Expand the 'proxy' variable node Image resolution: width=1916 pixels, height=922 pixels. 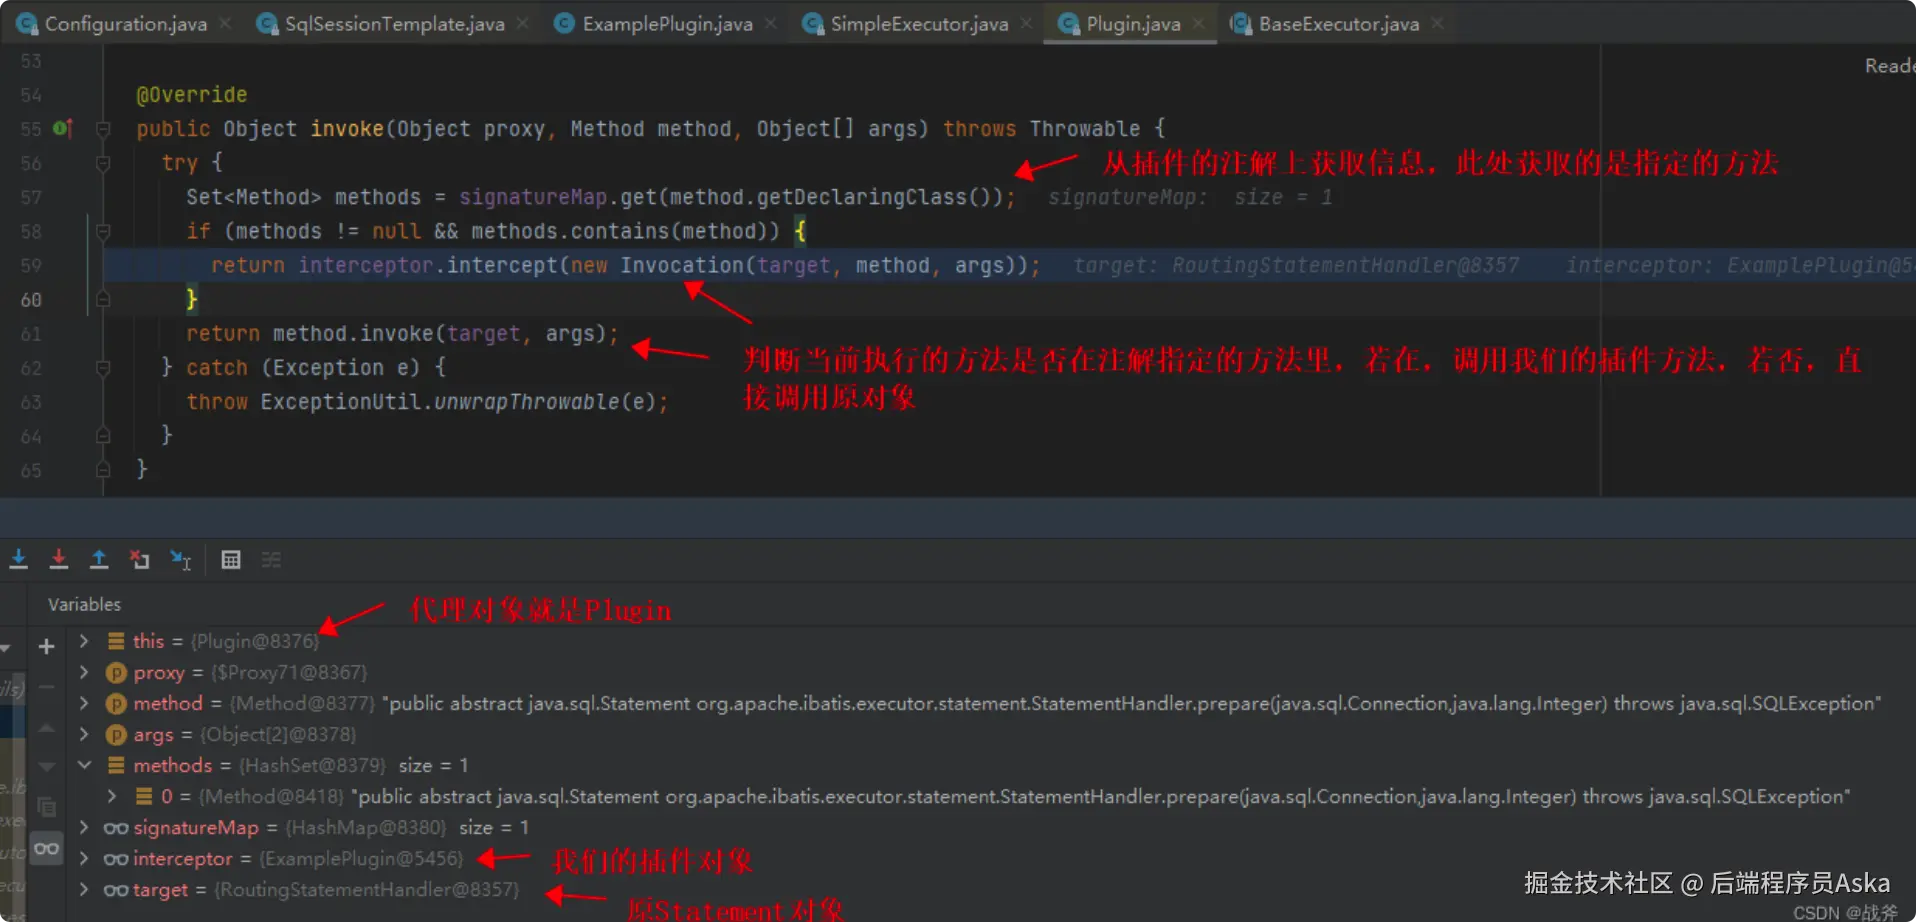tap(84, 672)
